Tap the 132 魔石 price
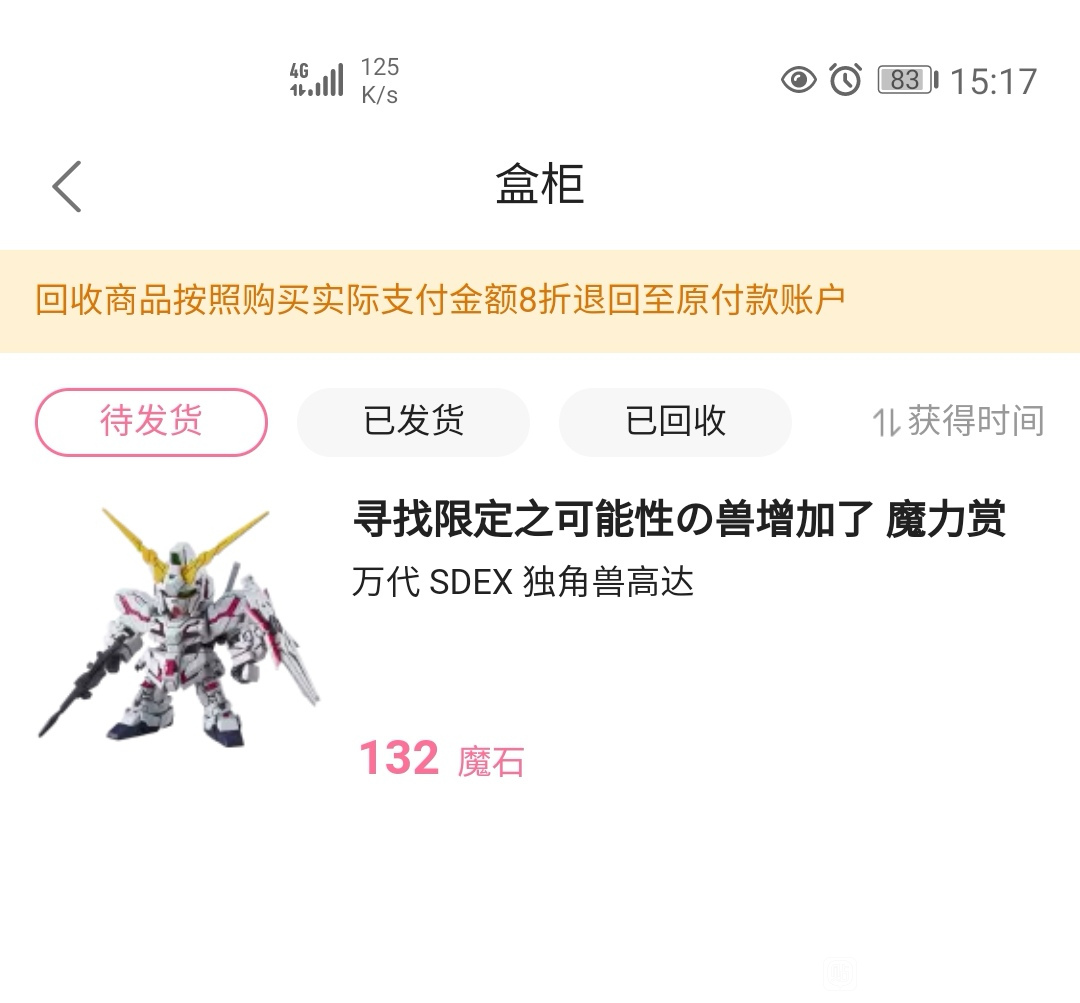1080x1003 pixels. coord(442,758)
